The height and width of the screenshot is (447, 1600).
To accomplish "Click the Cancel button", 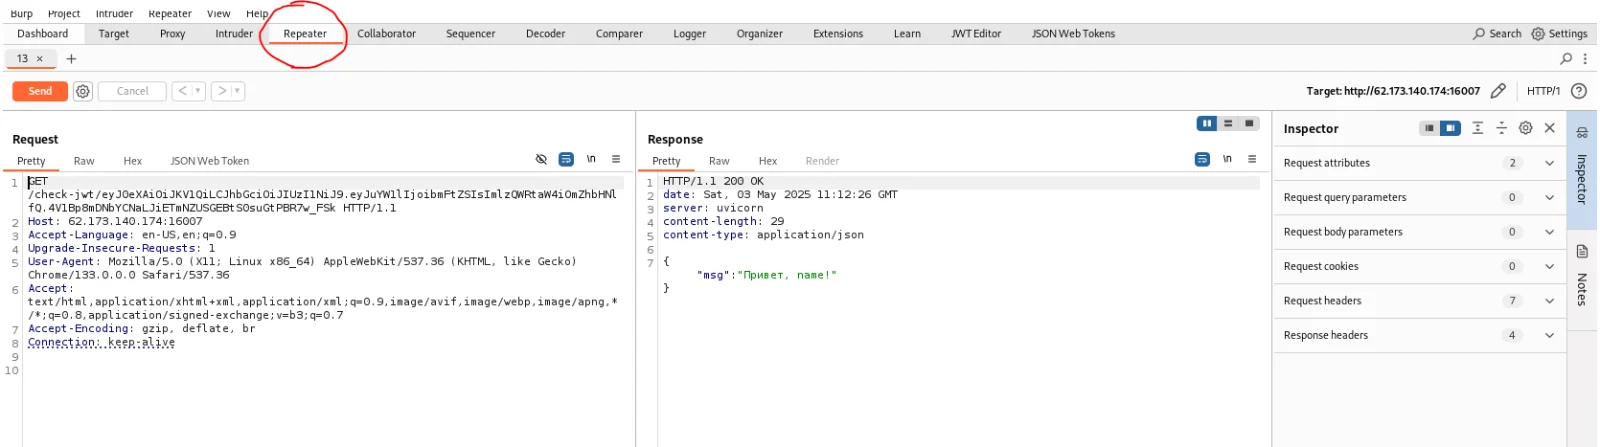I will (x=132, y=91).
